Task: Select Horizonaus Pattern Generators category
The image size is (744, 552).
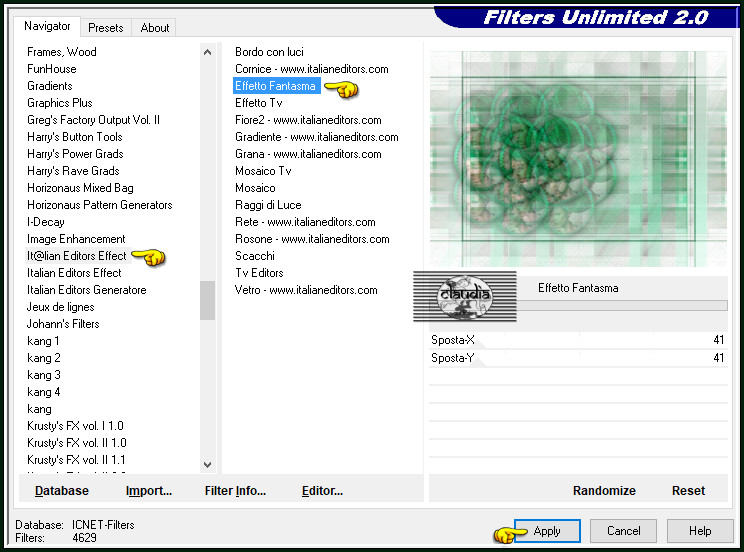Action: coord(100,205)
